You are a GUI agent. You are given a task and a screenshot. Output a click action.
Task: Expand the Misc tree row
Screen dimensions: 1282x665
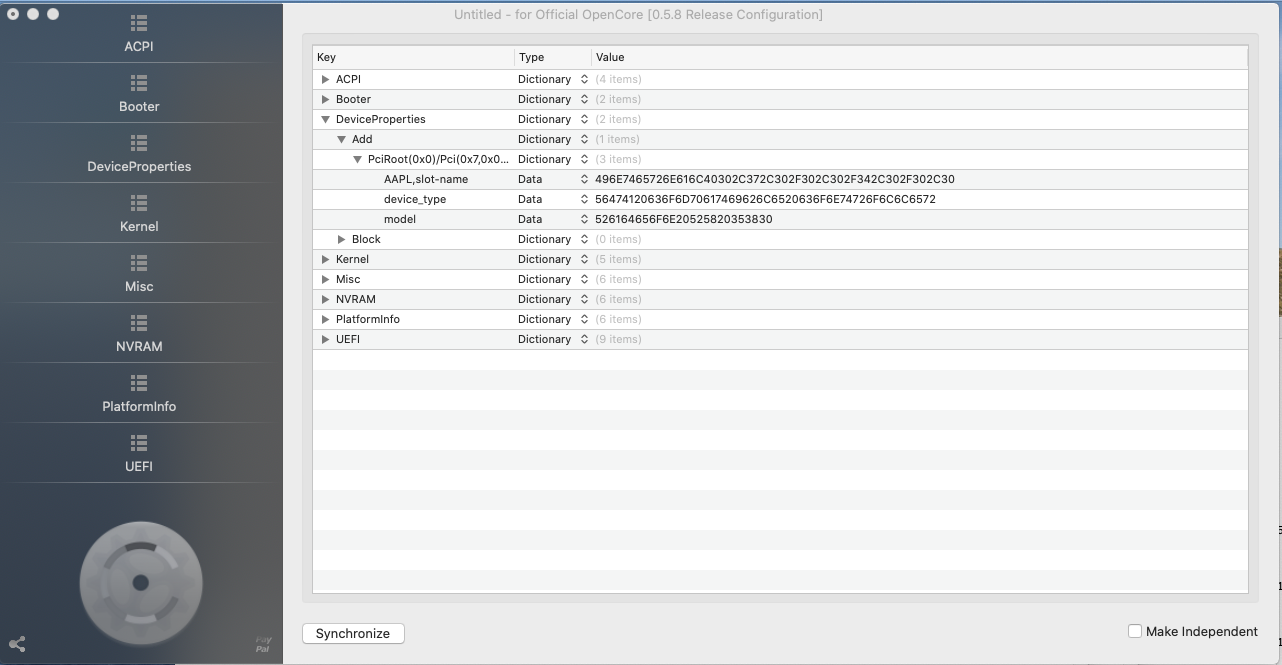click(x=325, y=279)
